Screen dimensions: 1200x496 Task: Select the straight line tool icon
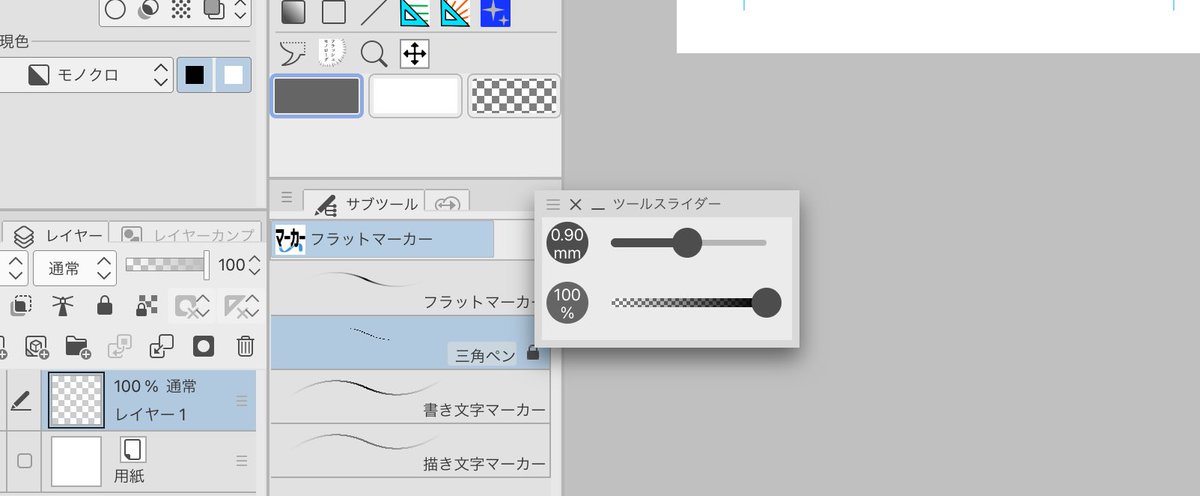pos(373,13)
